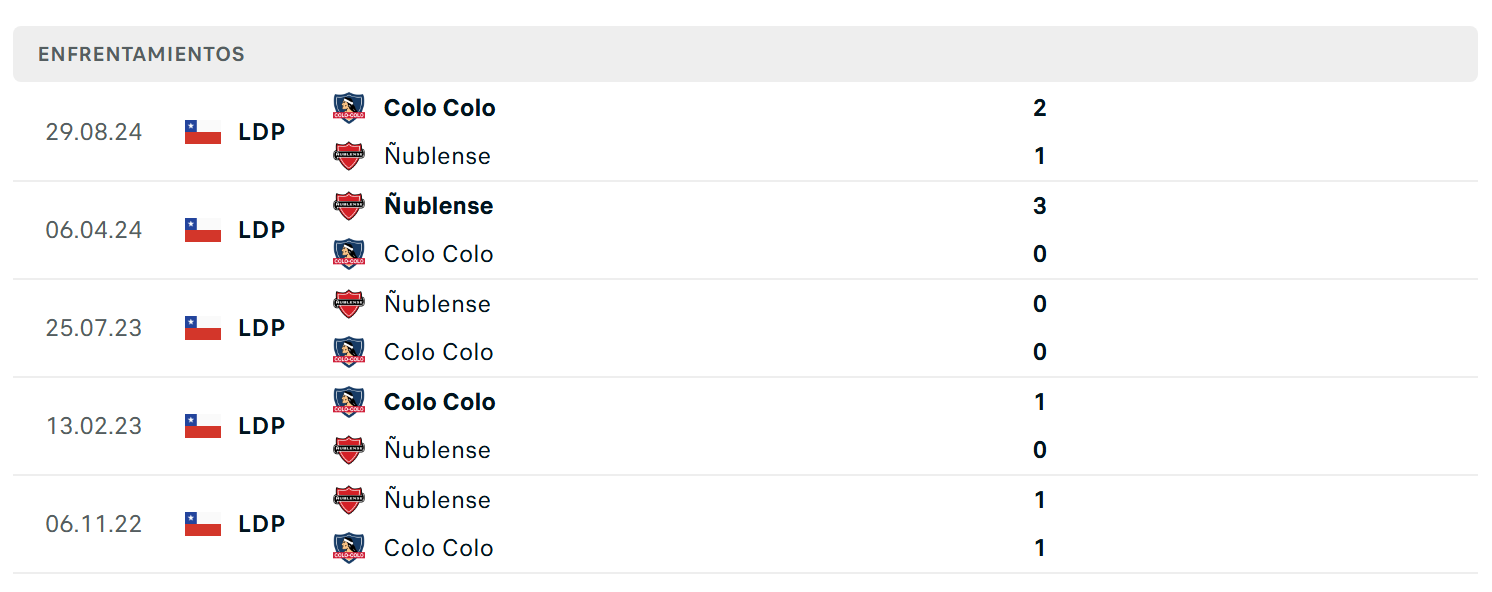Image resolution: width=1492 pixels, height=592 pixels.
Task: Click Colo Colo crest in 29.08.24 match
Action: pyautogui.click(x=349, y=107)
